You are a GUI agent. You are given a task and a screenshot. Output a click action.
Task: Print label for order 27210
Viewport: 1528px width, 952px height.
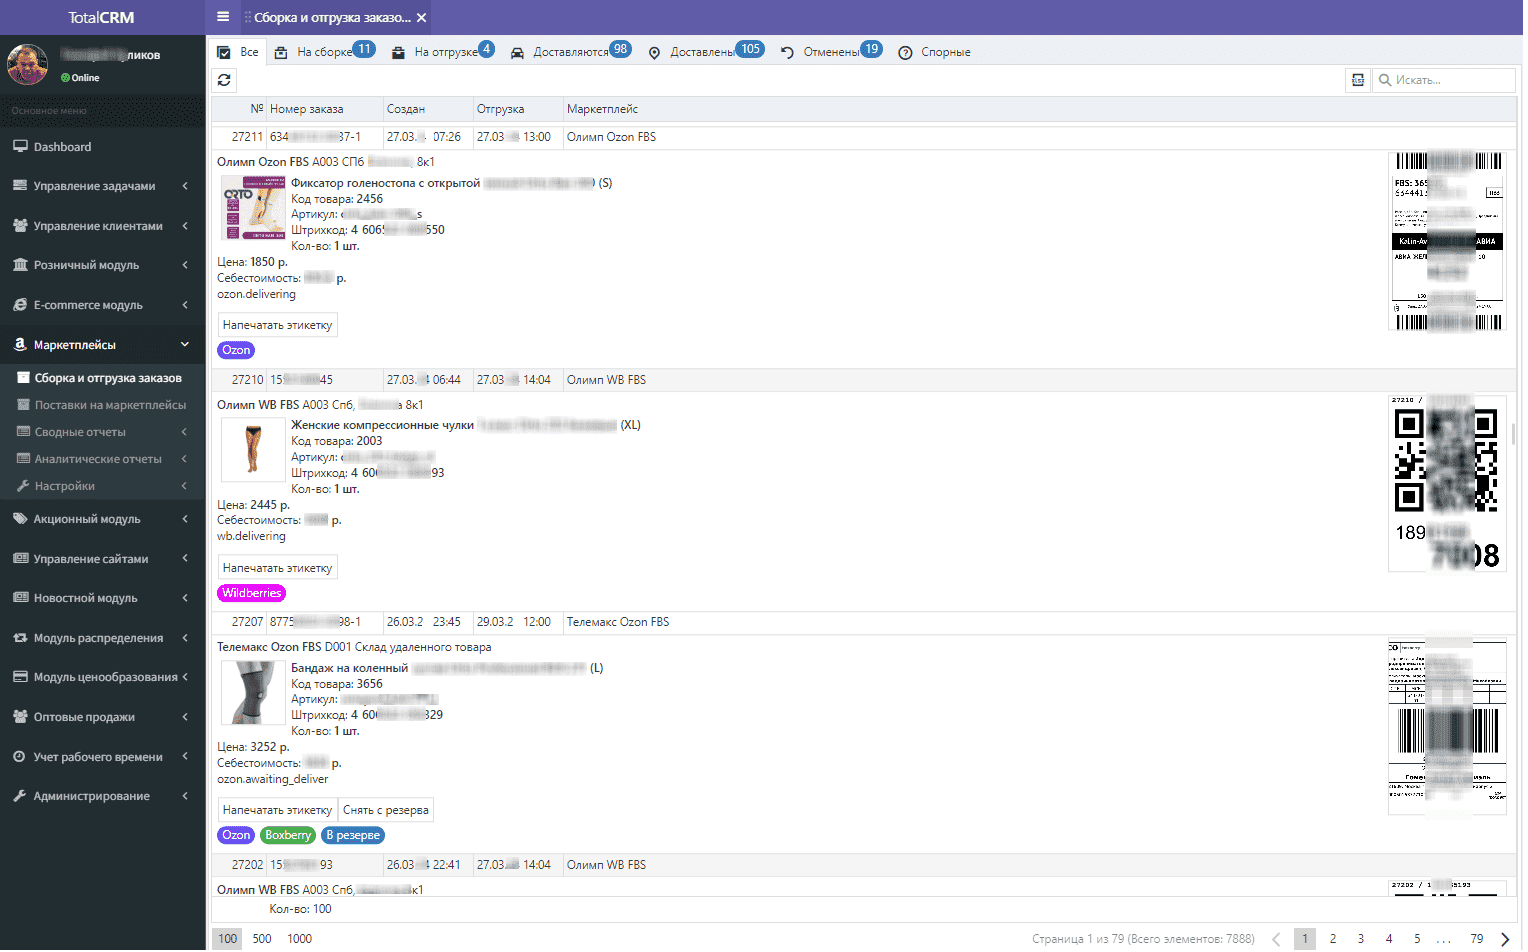(278, 568)
